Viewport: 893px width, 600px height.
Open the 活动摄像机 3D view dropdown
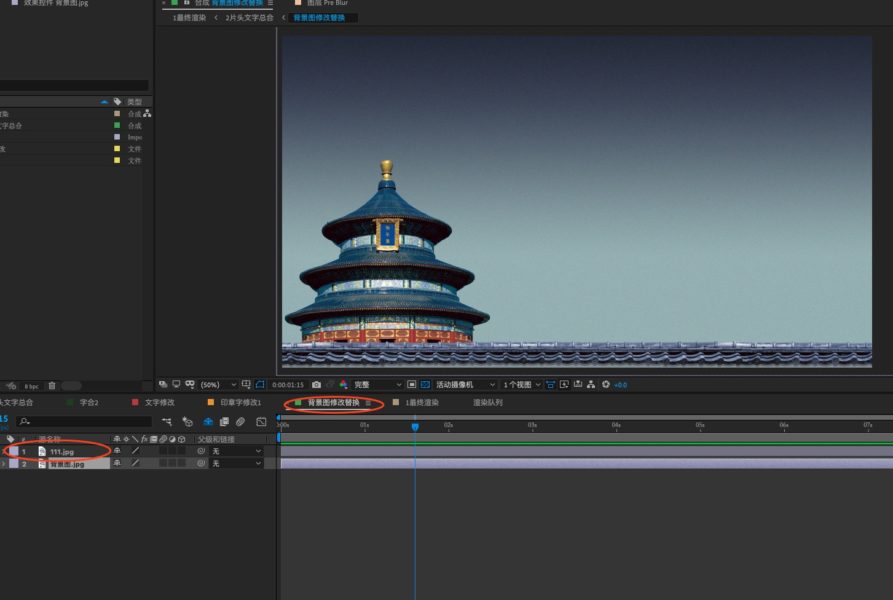(x=465, y=385)
